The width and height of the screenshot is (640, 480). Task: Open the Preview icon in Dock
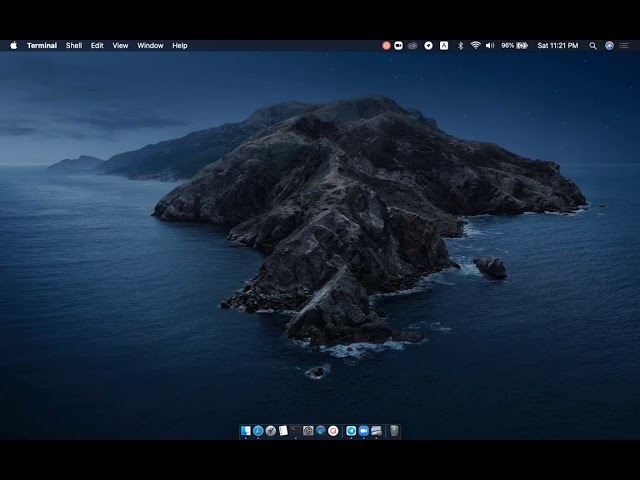click(x=376, y=431)
